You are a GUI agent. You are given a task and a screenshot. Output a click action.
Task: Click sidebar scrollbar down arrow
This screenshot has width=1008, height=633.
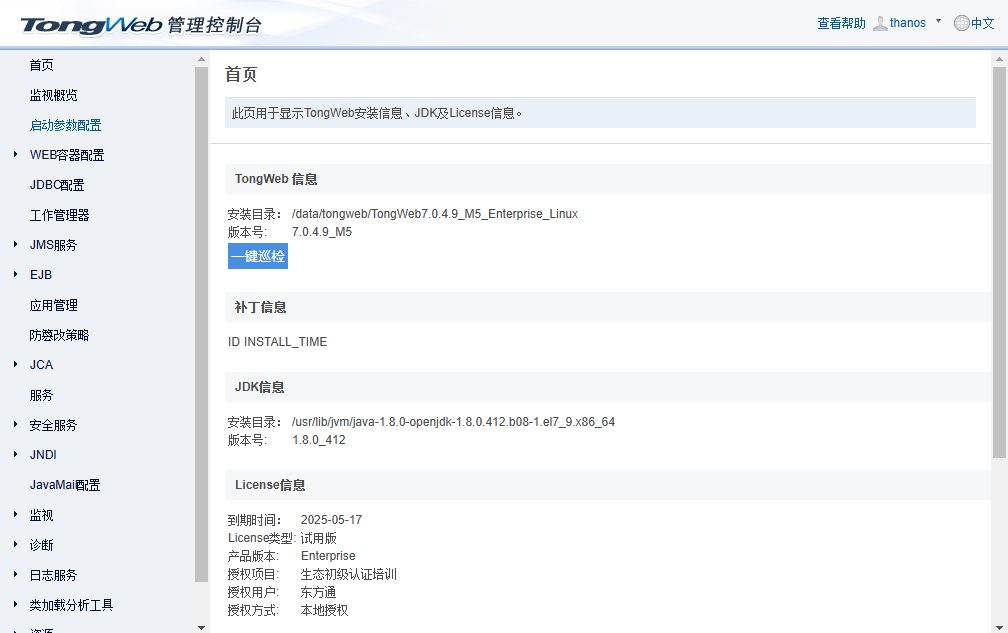pos(201,627)
